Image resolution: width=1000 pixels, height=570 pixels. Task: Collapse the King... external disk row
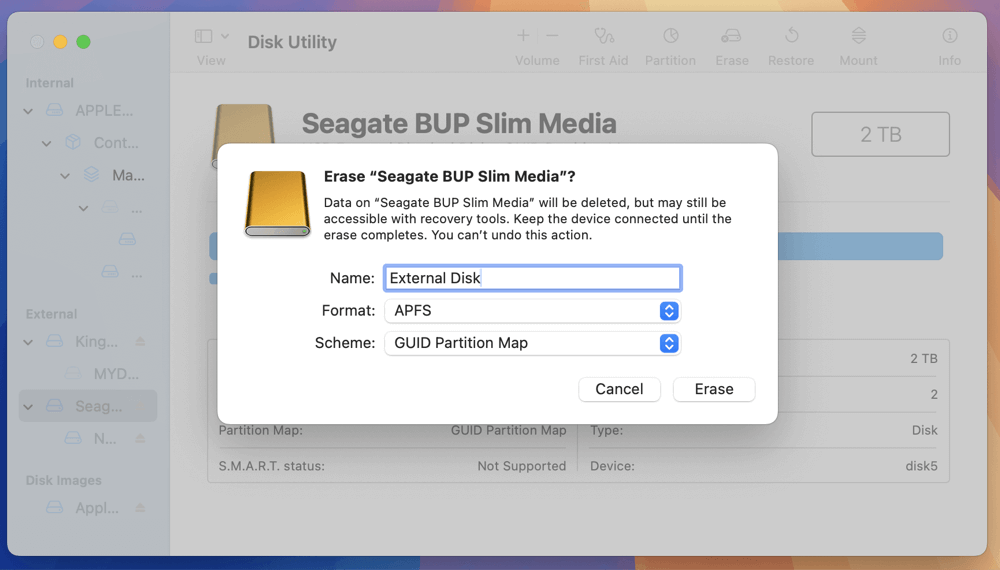pos(28,342)
